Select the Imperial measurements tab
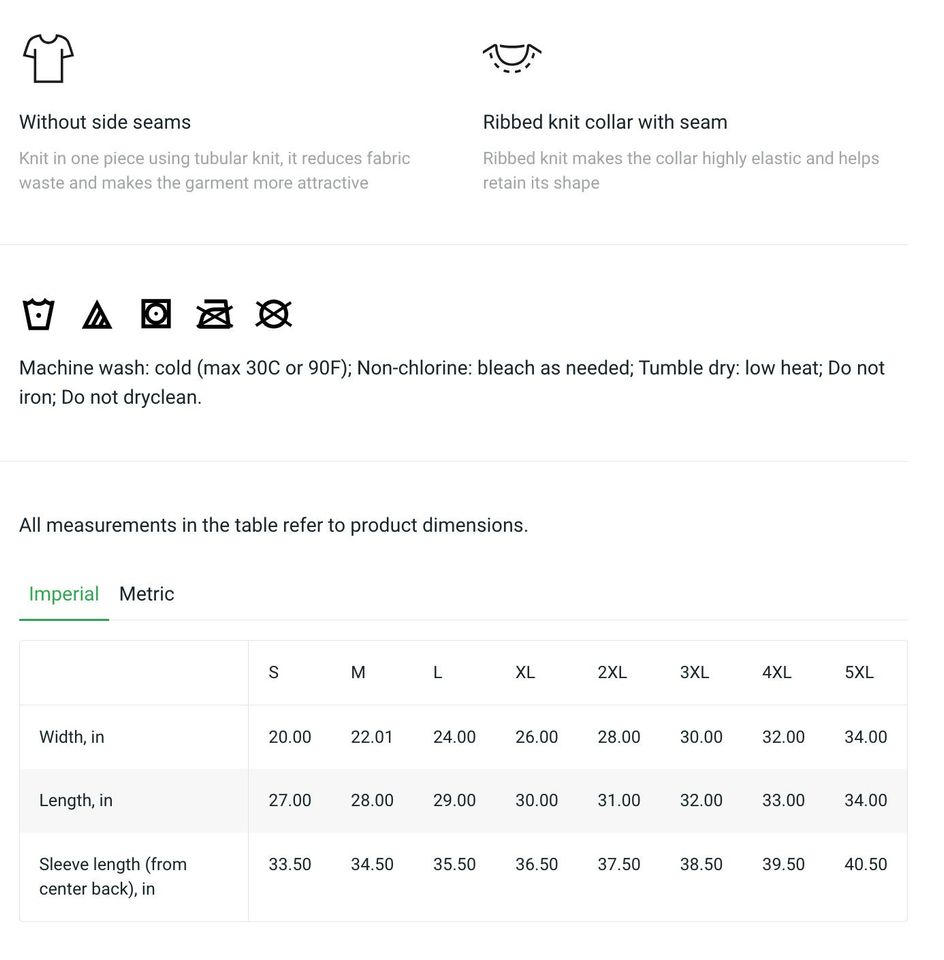Image resolution: width=944 pixels, height=960 pixels. (64, 594)
